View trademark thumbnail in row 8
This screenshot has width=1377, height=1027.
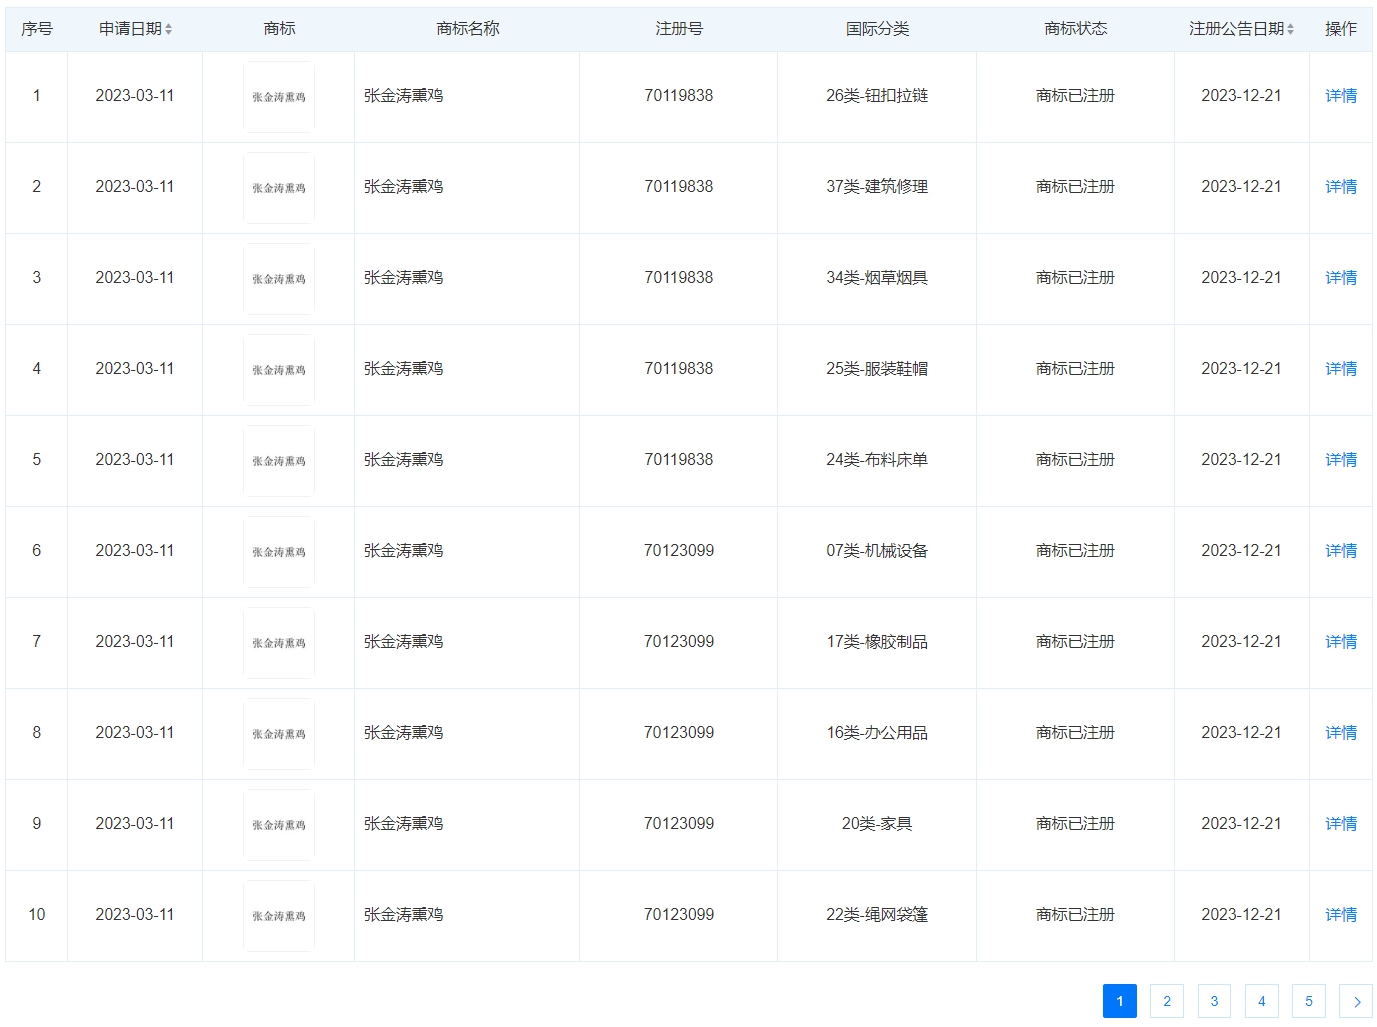279,734
